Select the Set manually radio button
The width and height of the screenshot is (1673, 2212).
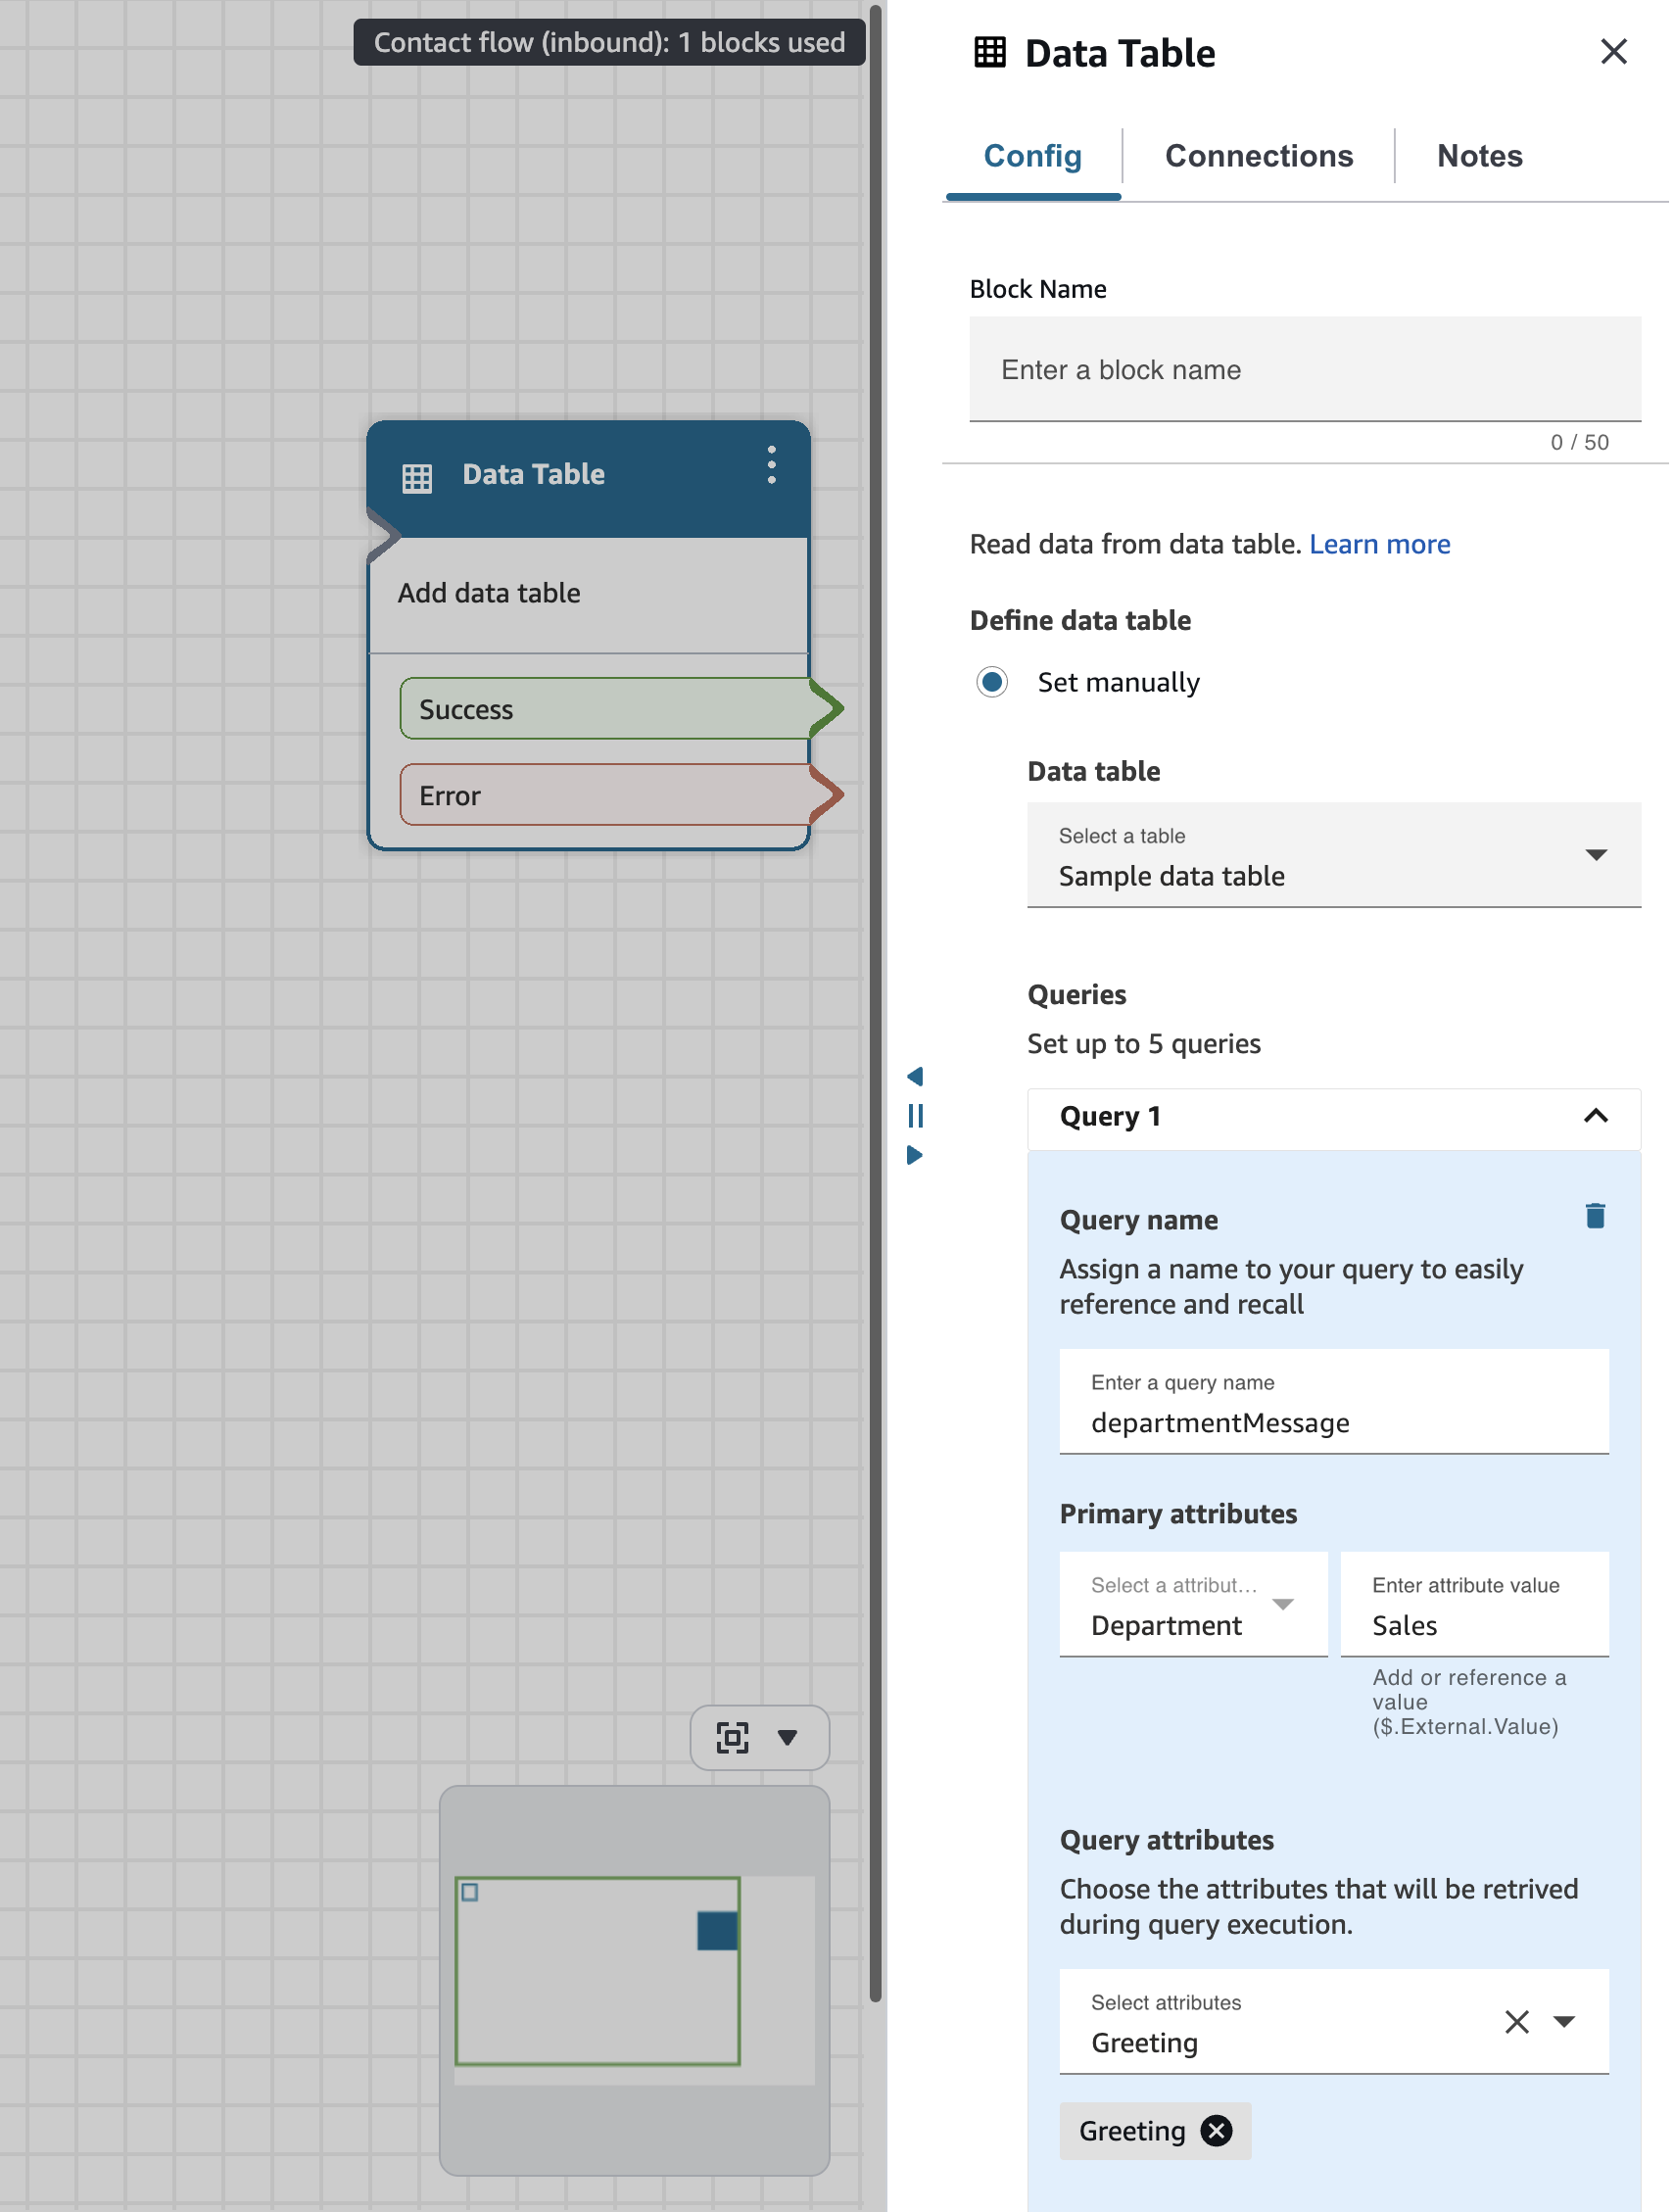(x=991, y=682)
